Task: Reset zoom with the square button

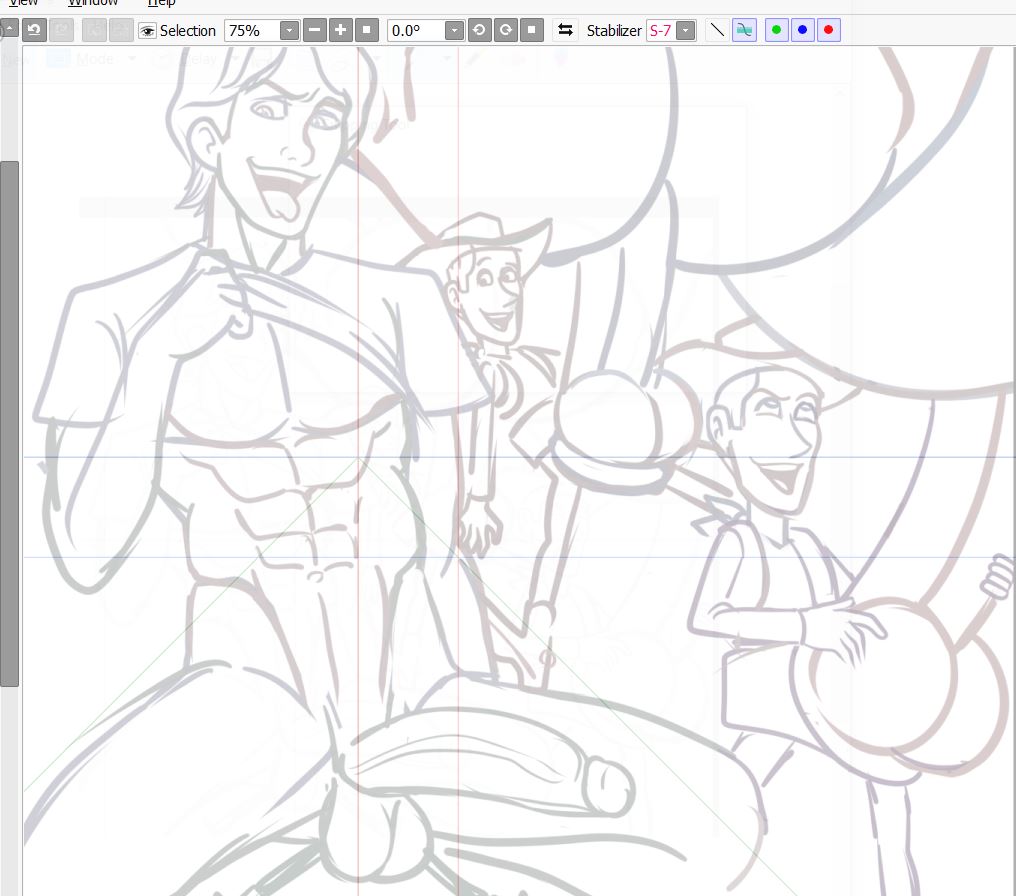Action: tap(367, 30)
